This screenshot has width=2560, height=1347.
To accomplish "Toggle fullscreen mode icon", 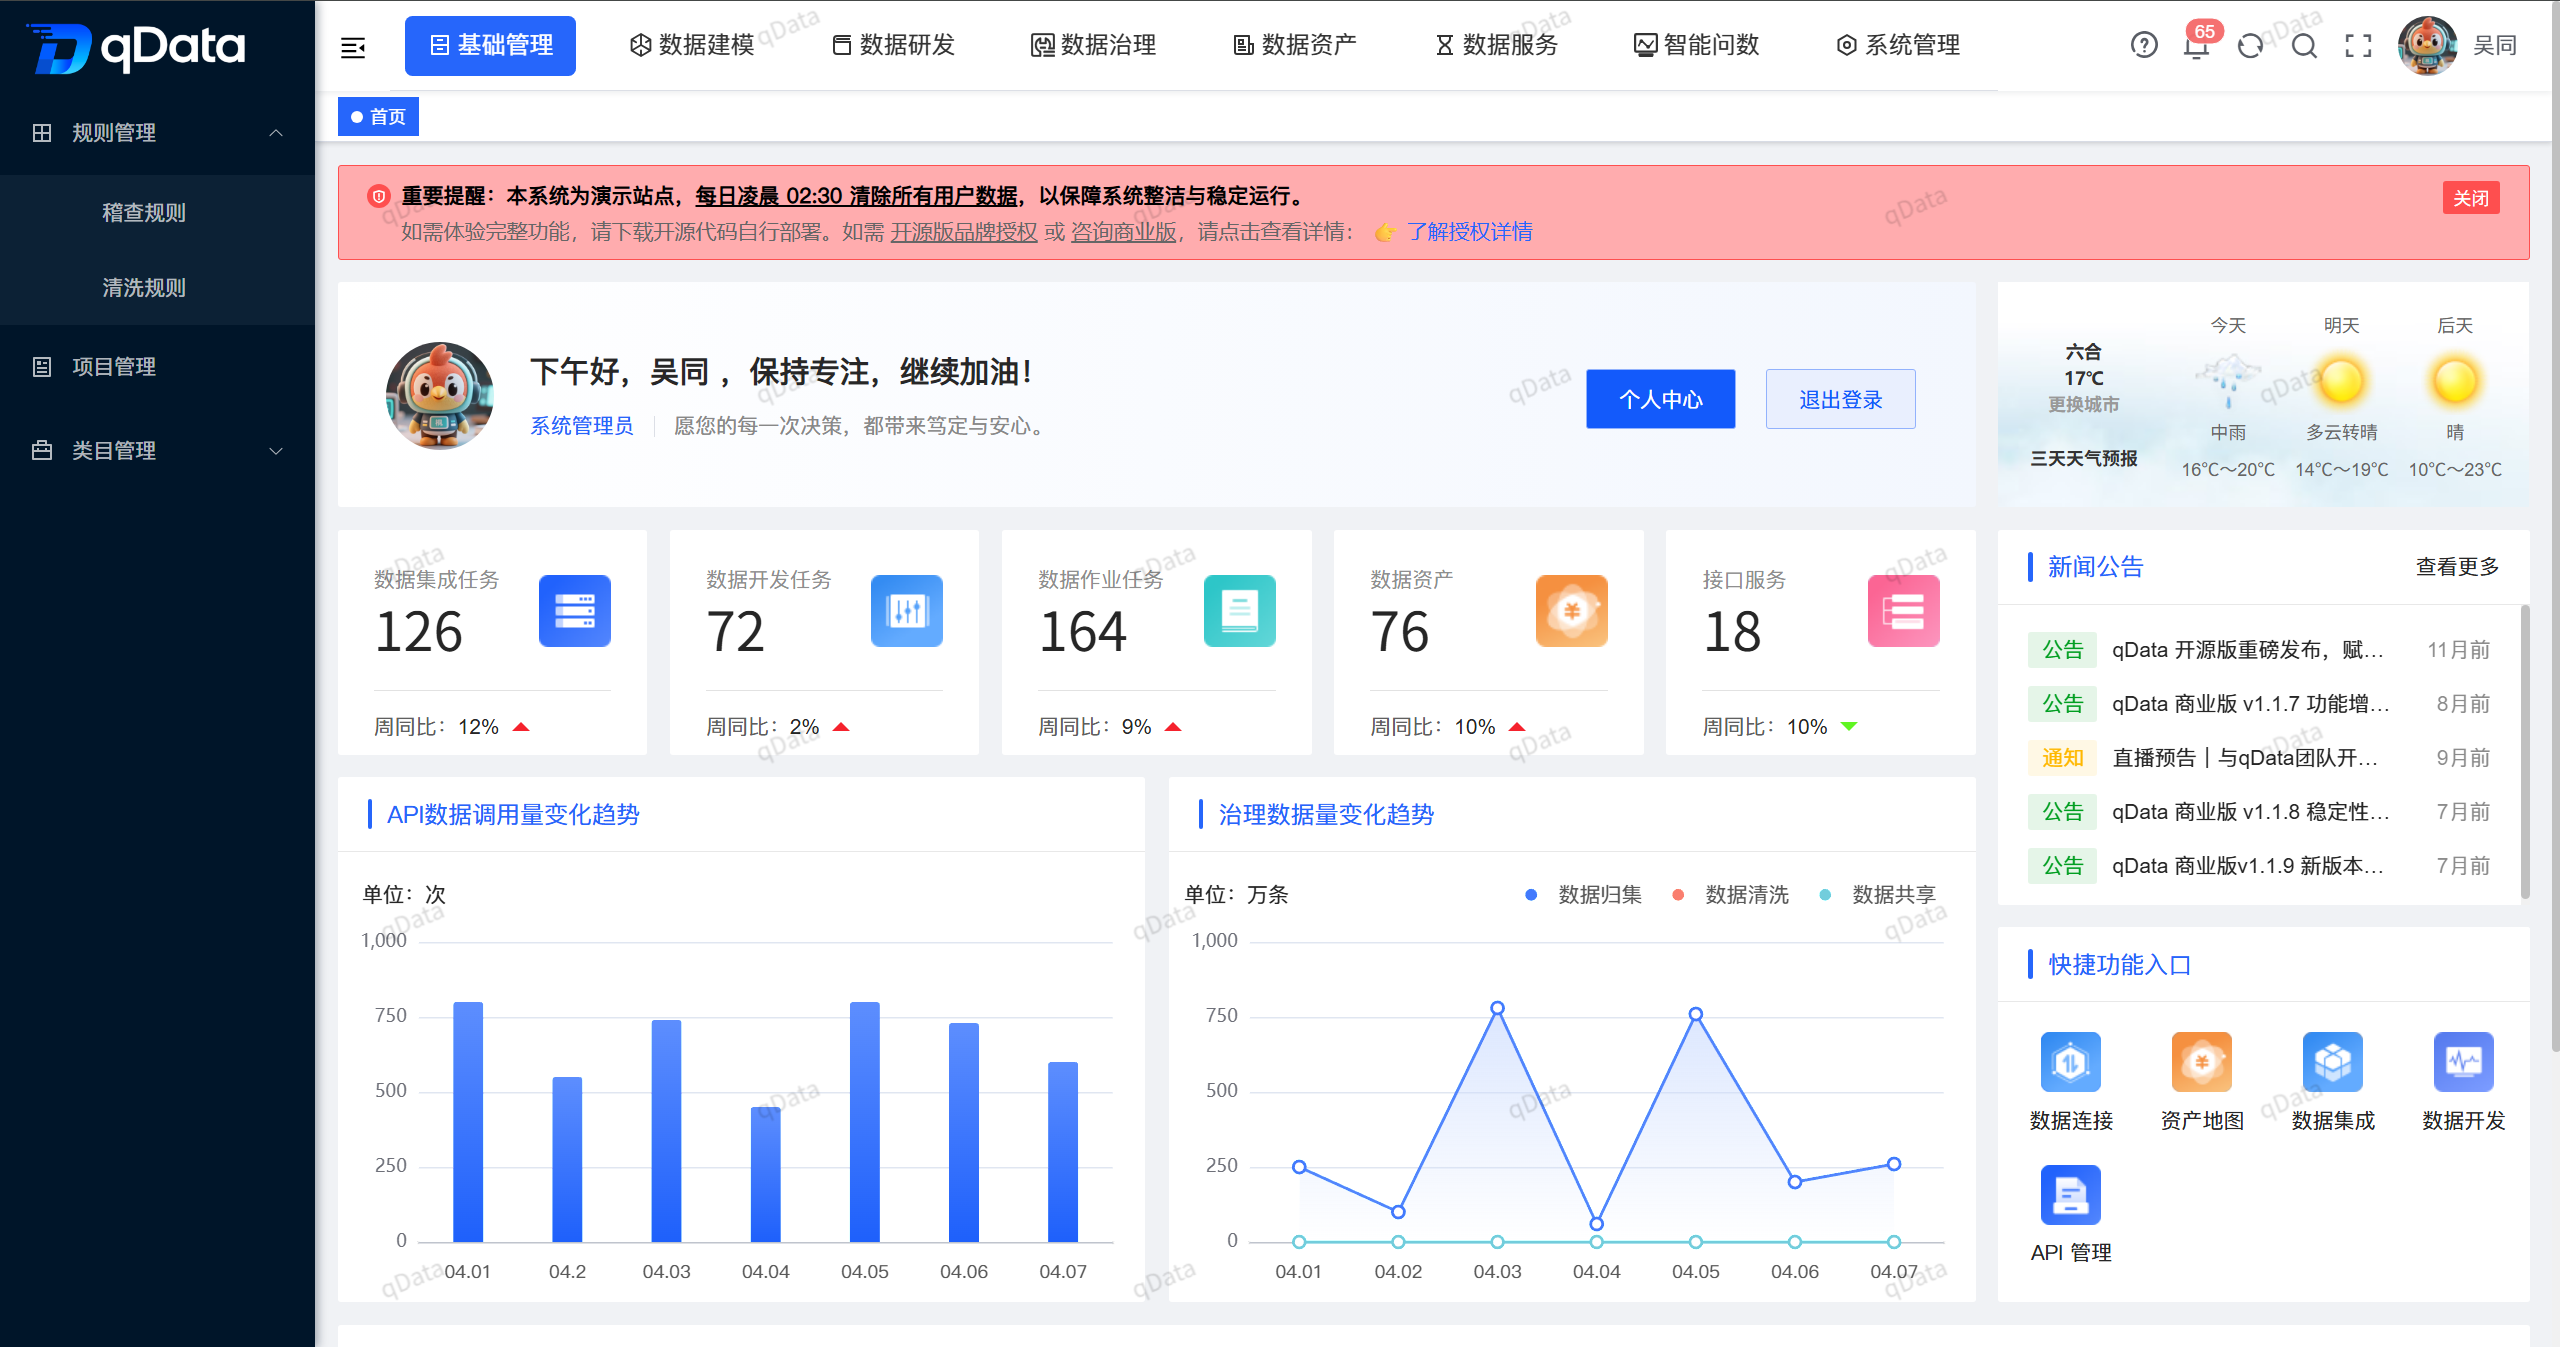I will [2358, 45].
